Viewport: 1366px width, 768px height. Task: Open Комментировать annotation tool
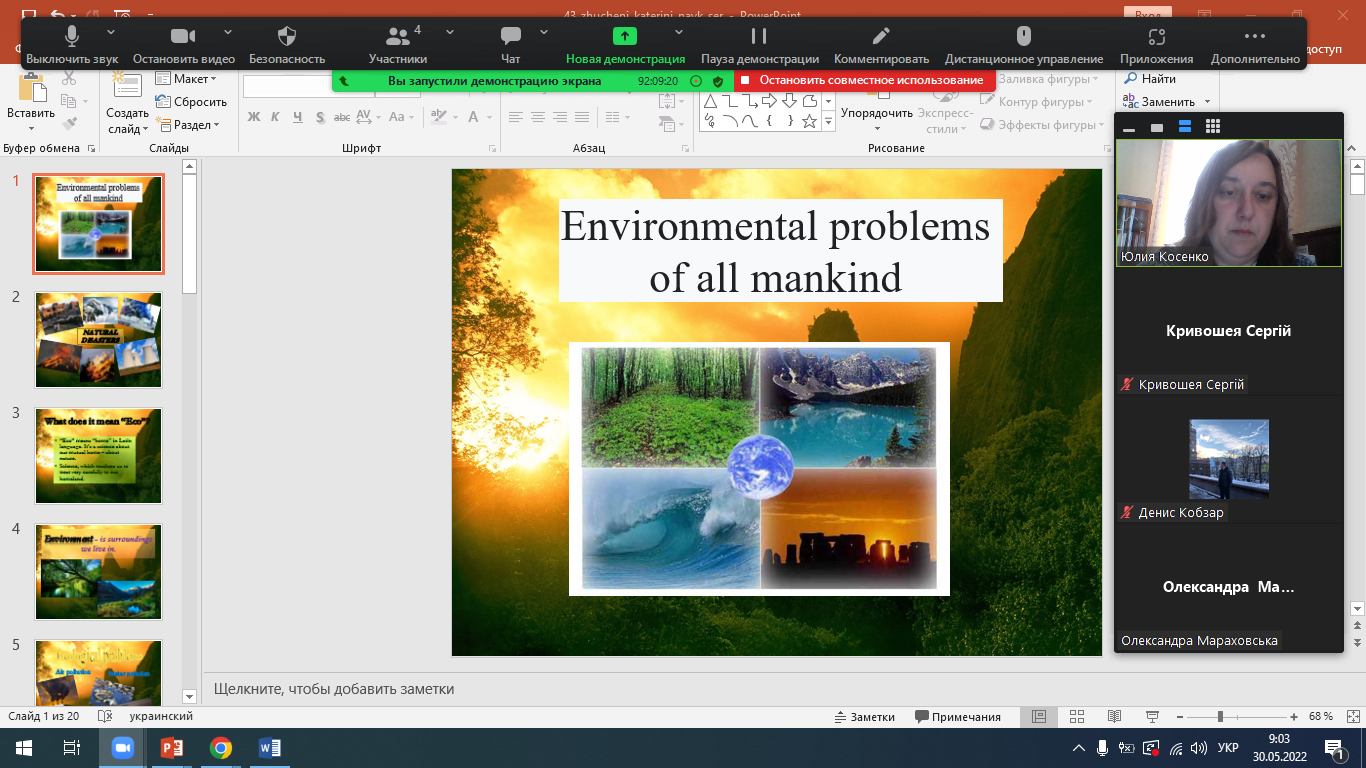881,46
